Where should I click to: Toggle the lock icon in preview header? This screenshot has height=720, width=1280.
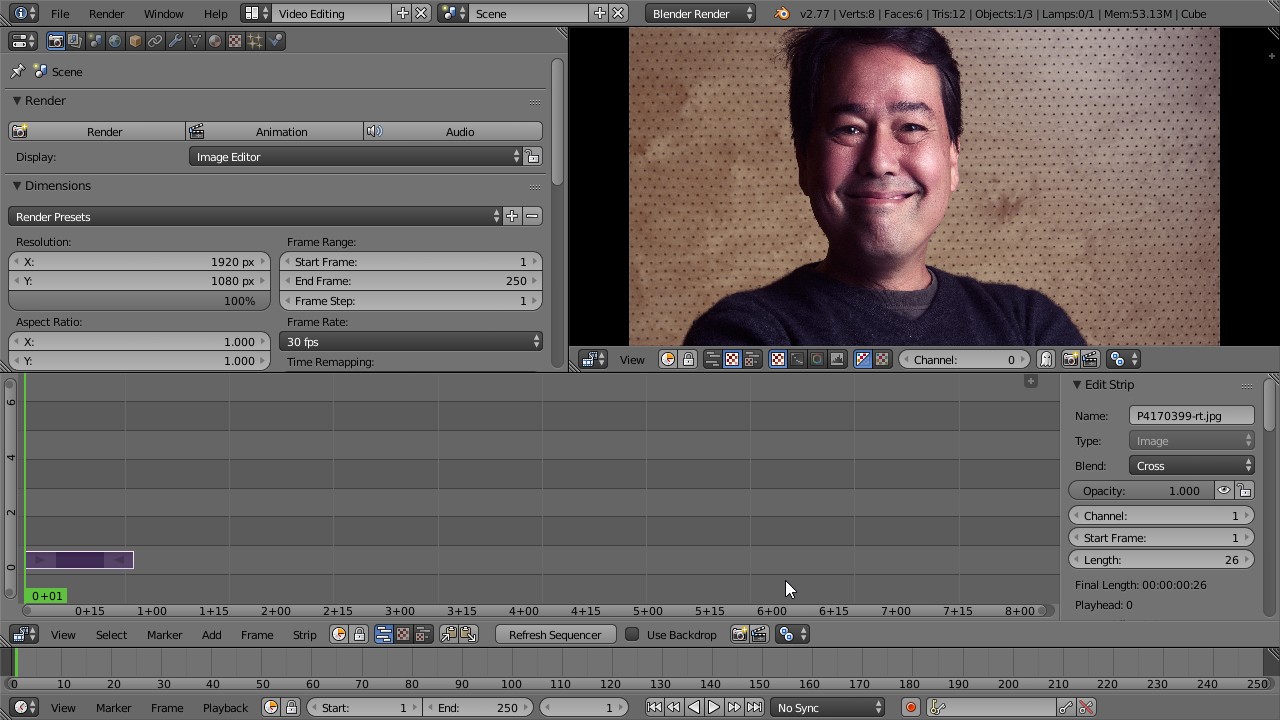pyautogui.click(x=688, y=359)
